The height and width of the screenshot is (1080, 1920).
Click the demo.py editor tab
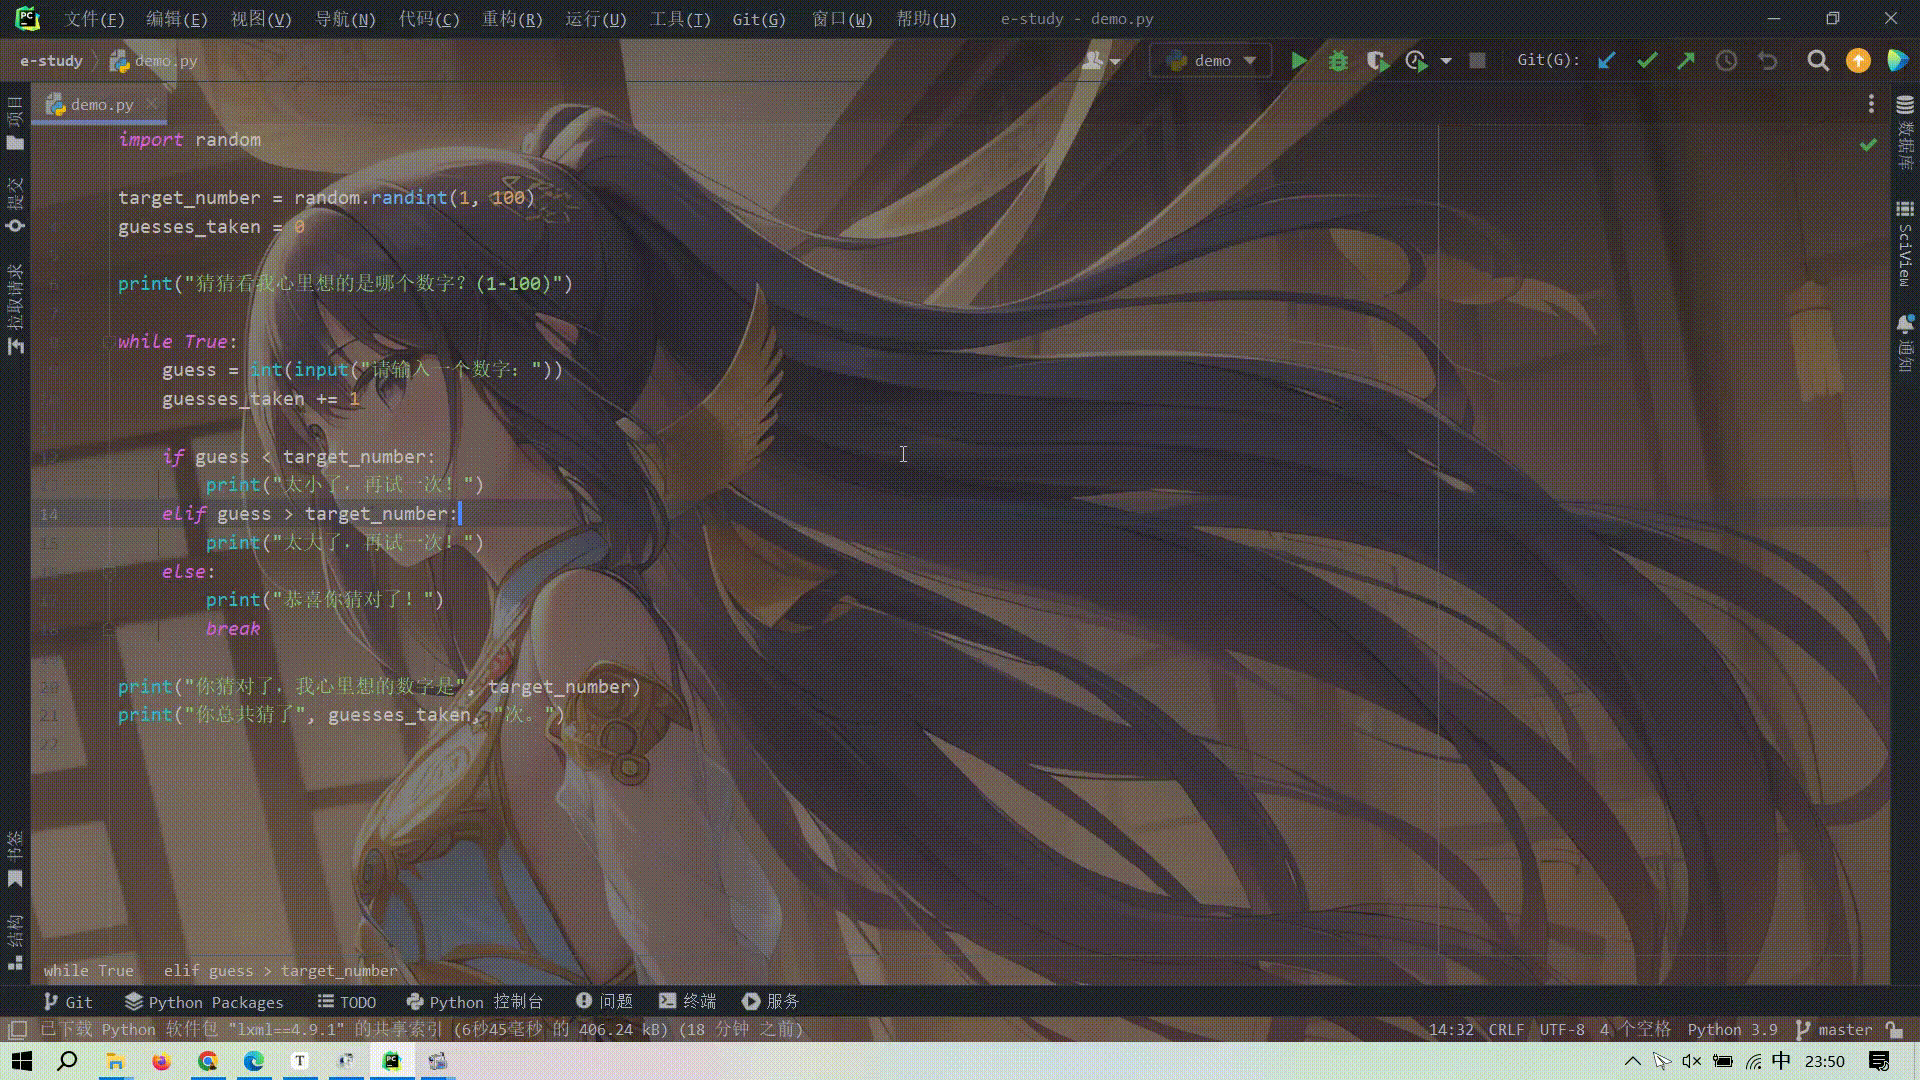102,104
